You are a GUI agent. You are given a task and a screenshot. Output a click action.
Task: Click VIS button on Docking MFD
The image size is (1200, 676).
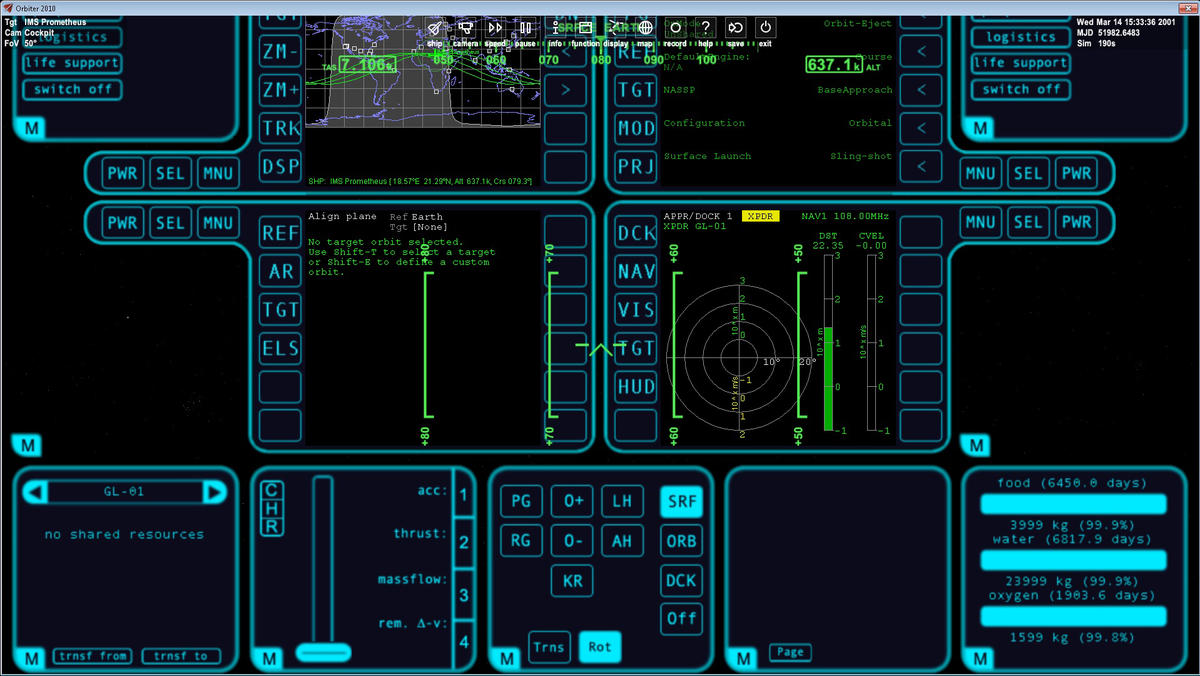coord(636,310)
